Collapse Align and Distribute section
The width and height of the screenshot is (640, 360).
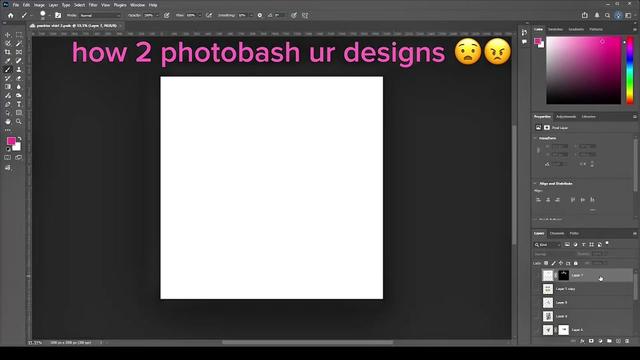pos(535,184)
